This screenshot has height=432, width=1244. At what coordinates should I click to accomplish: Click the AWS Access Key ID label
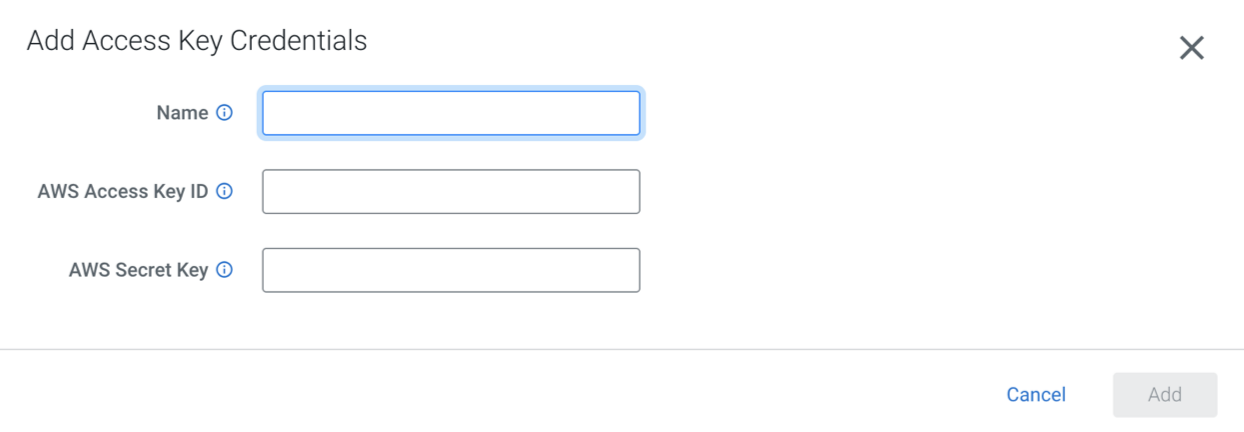coord(123,191)
